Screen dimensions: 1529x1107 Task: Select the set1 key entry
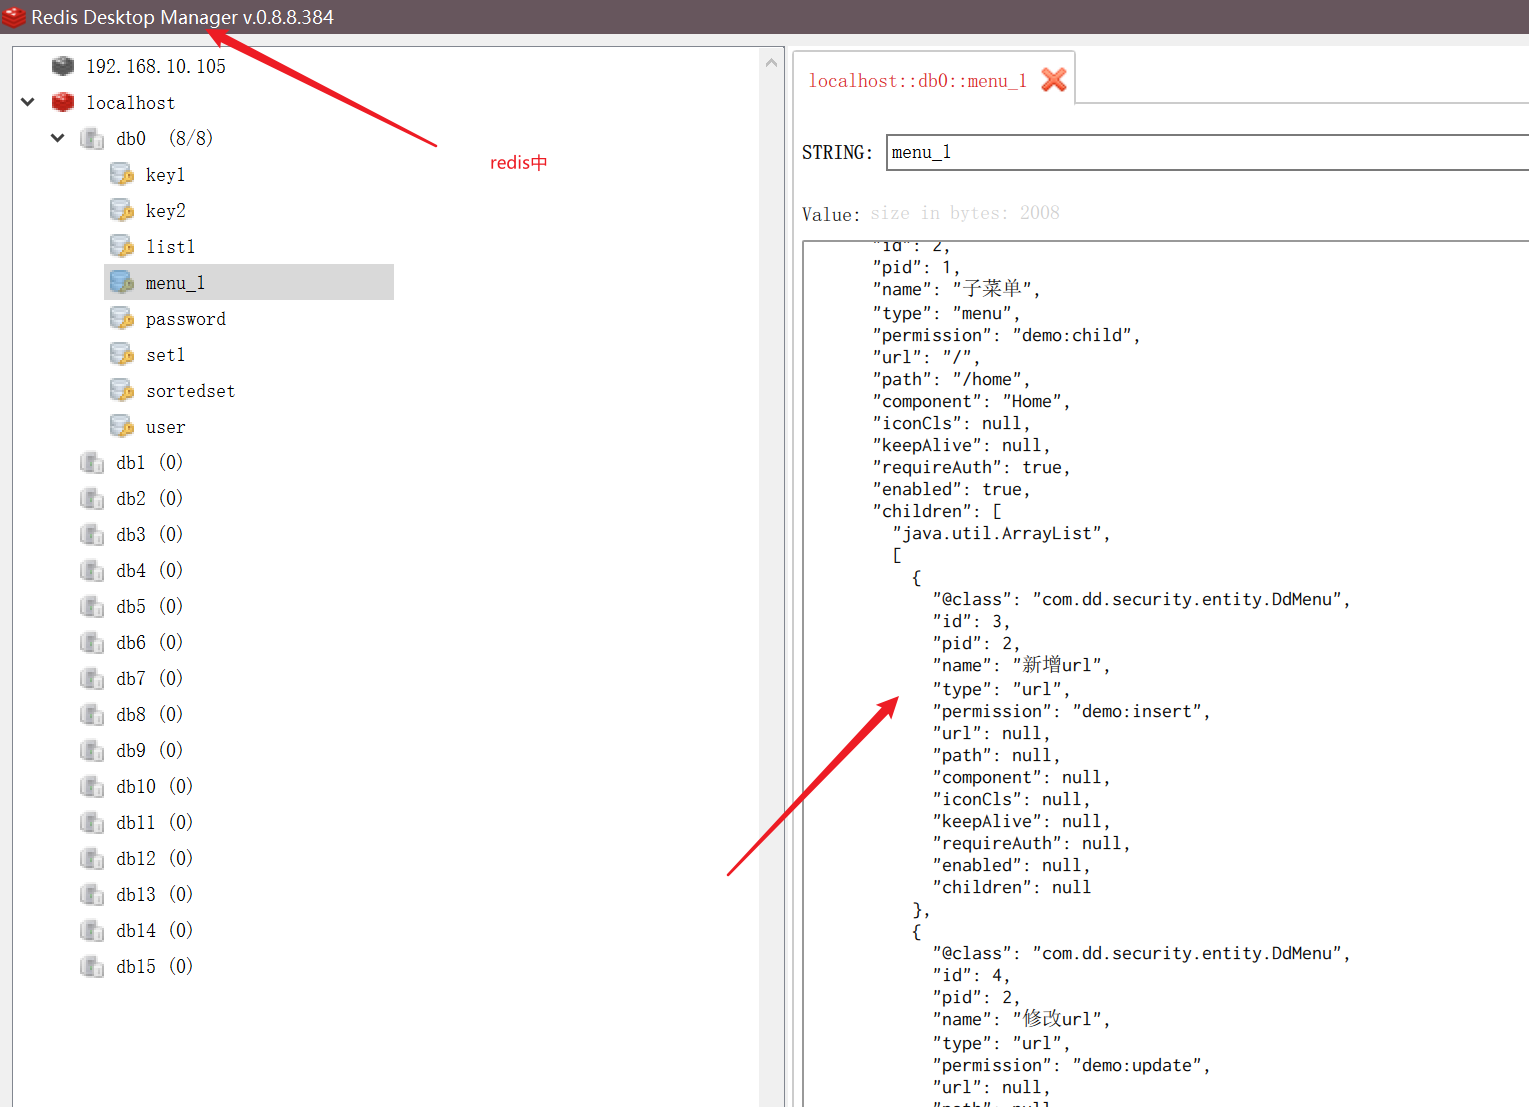165,354
